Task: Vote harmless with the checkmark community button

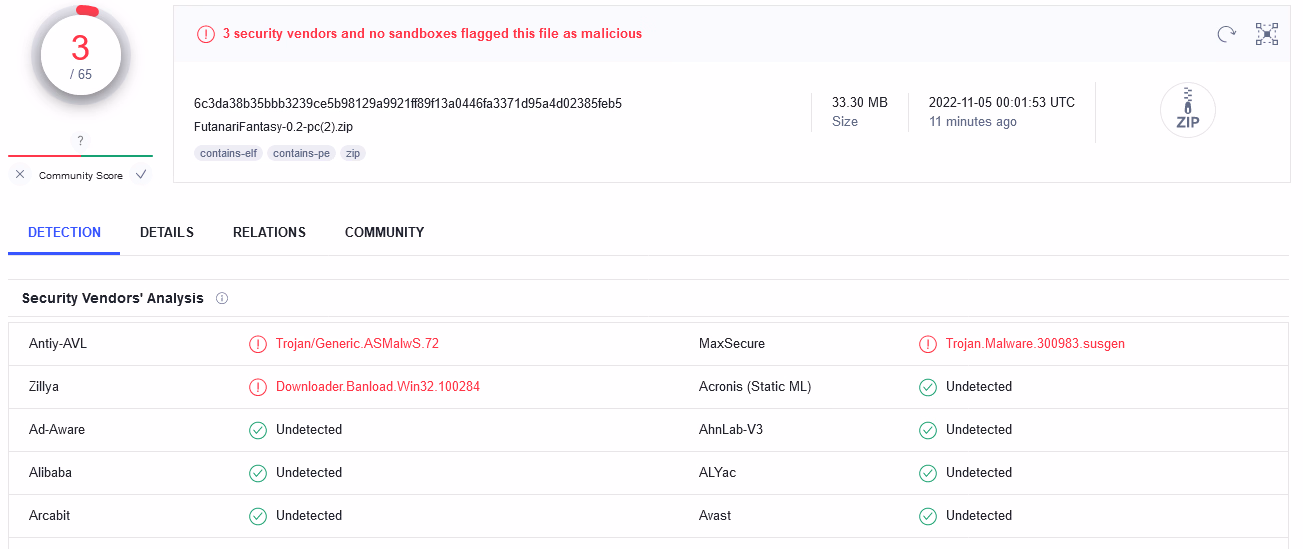Action: (x=141, y=175)
